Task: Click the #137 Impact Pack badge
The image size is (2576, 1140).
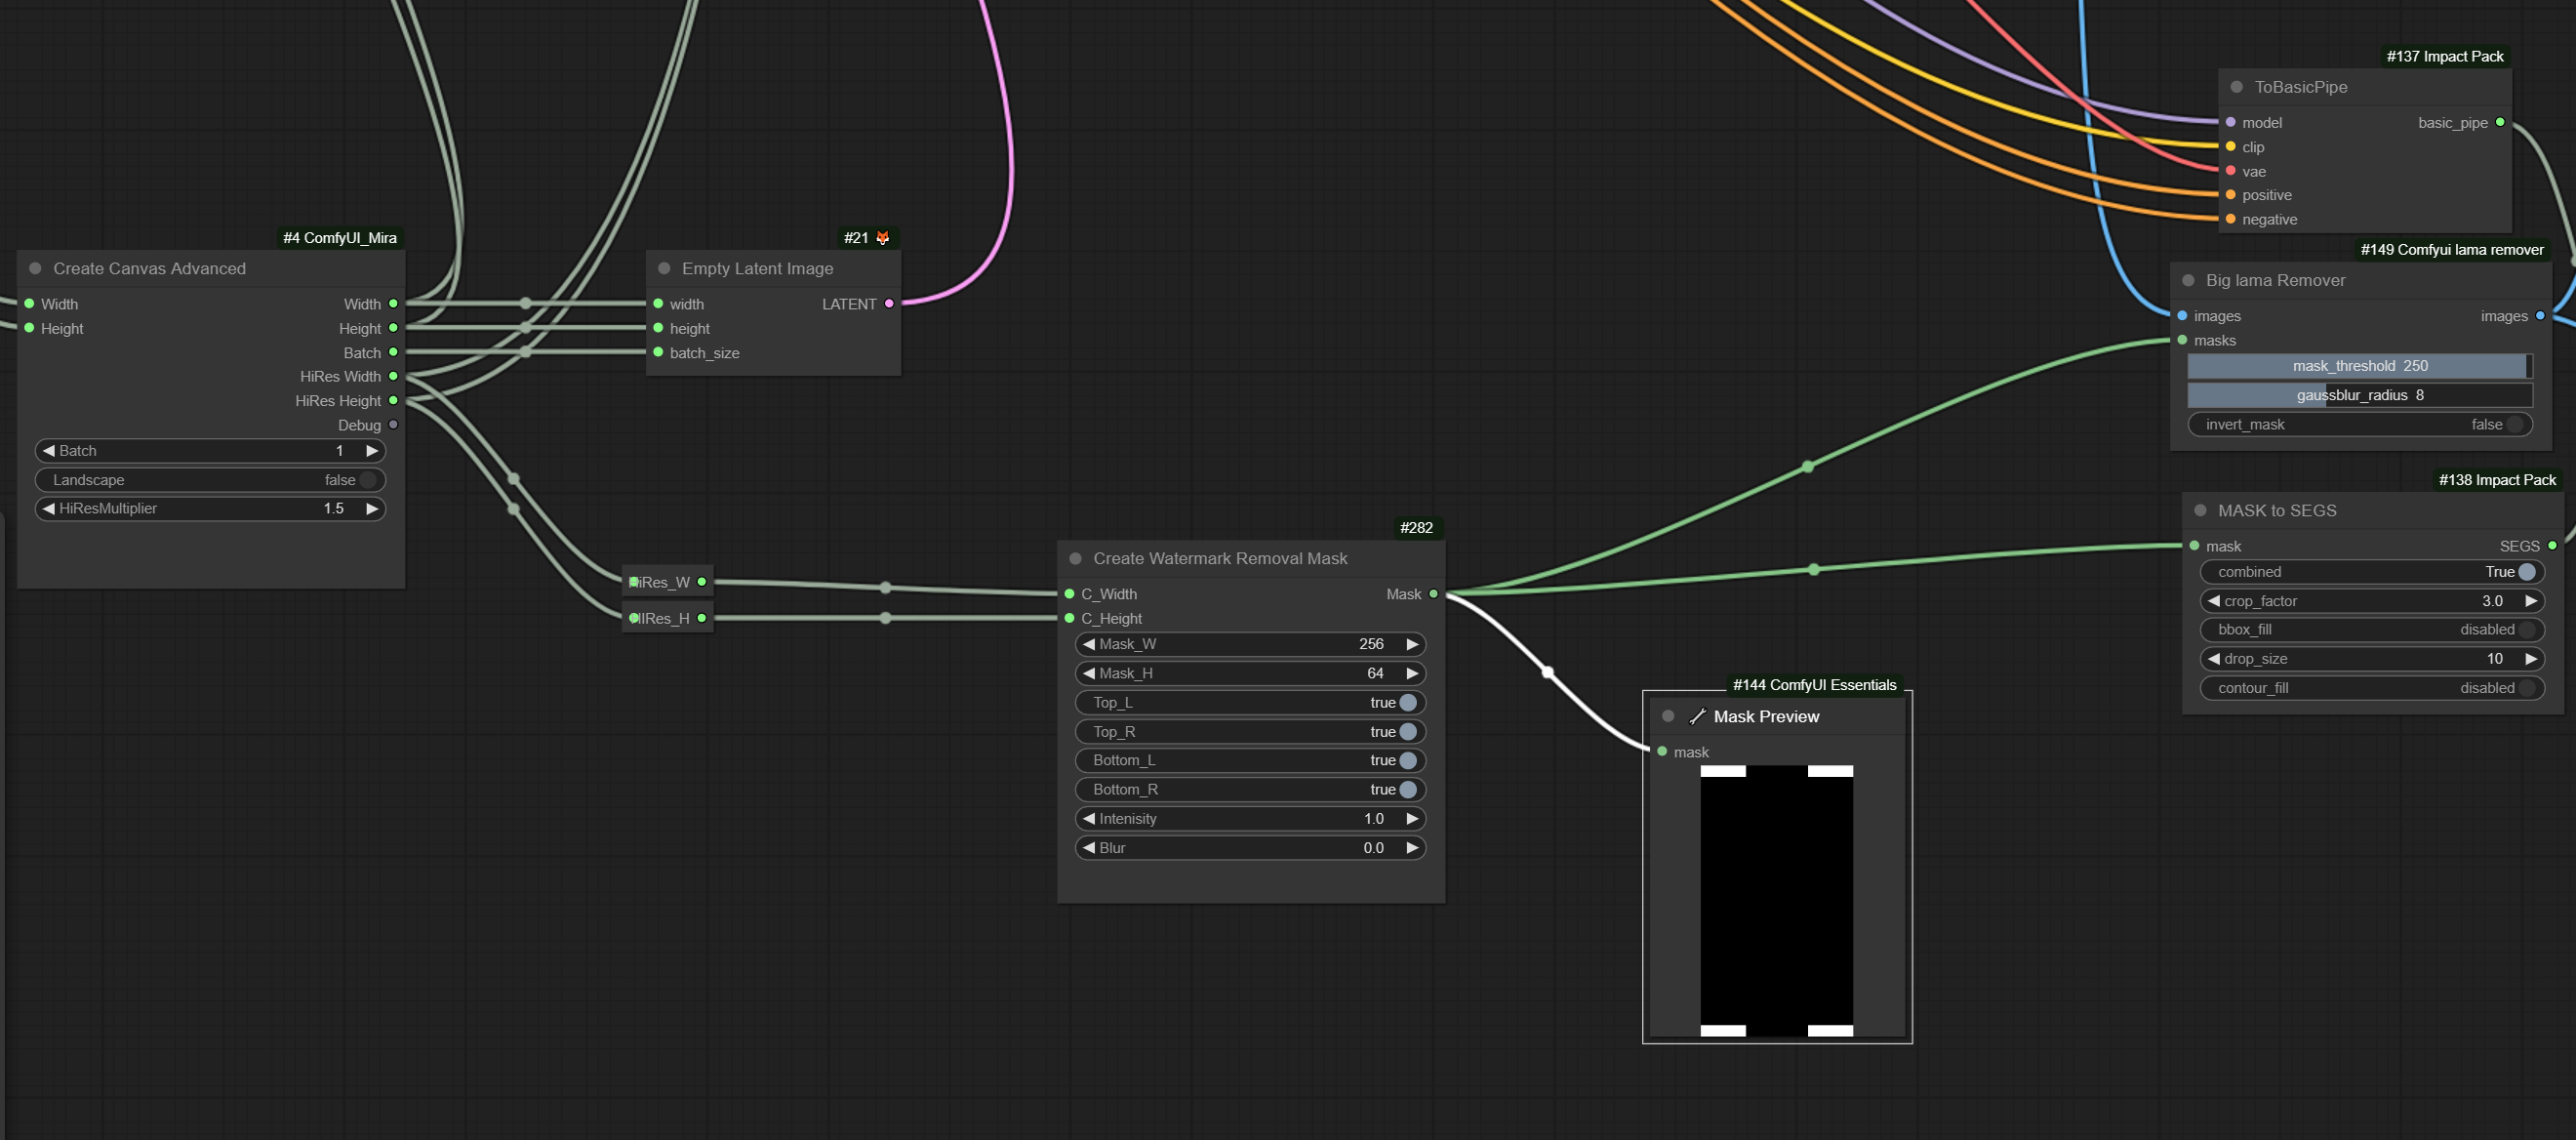Action: pos(2445,56)
